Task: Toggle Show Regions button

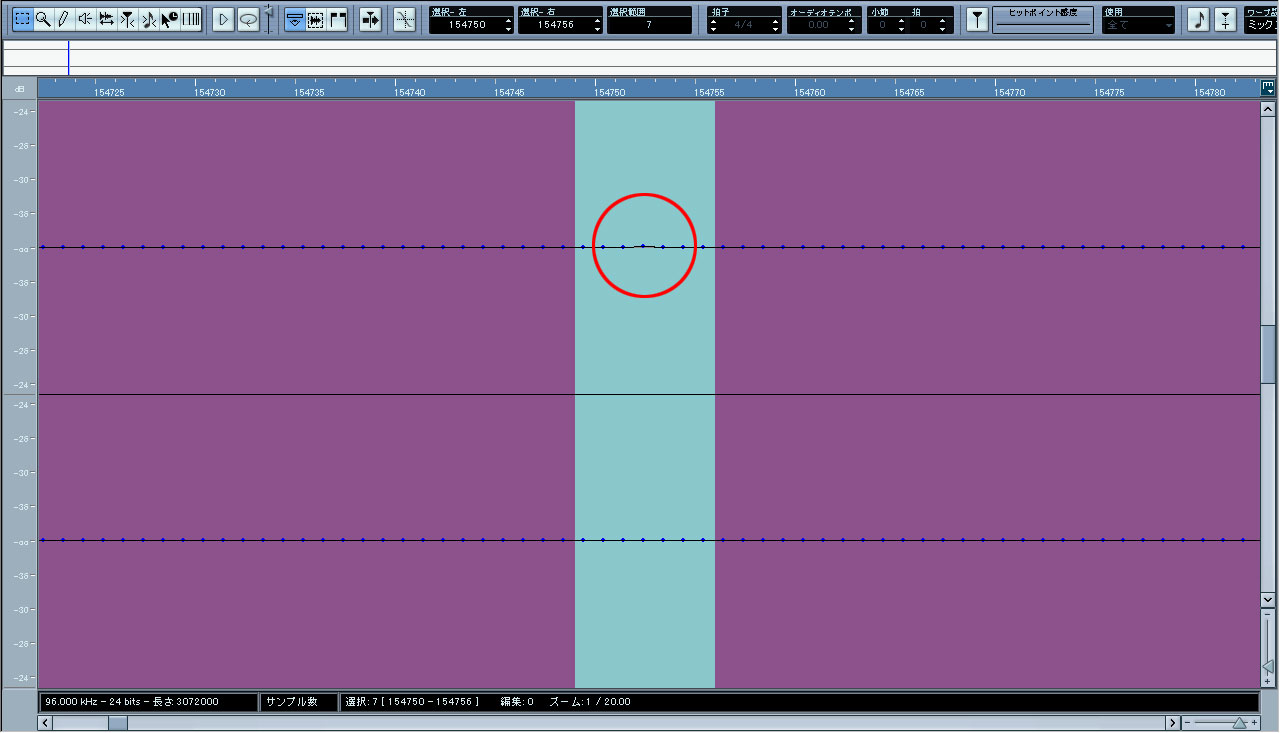Action: (x=316, y=19)
